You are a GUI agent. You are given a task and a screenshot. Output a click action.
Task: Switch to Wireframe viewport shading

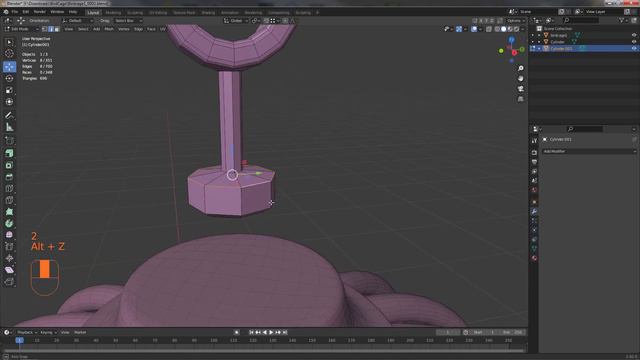[497, 29]
